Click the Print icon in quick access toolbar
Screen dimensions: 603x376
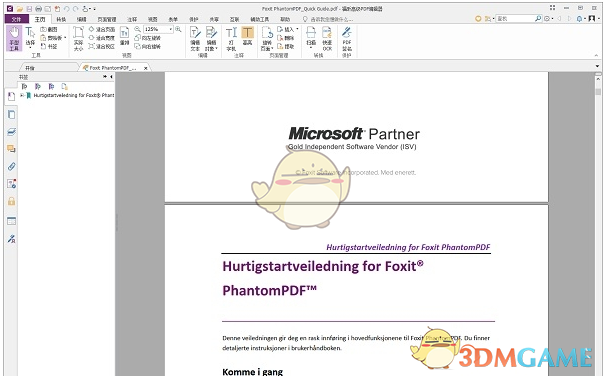pos(38,8)
